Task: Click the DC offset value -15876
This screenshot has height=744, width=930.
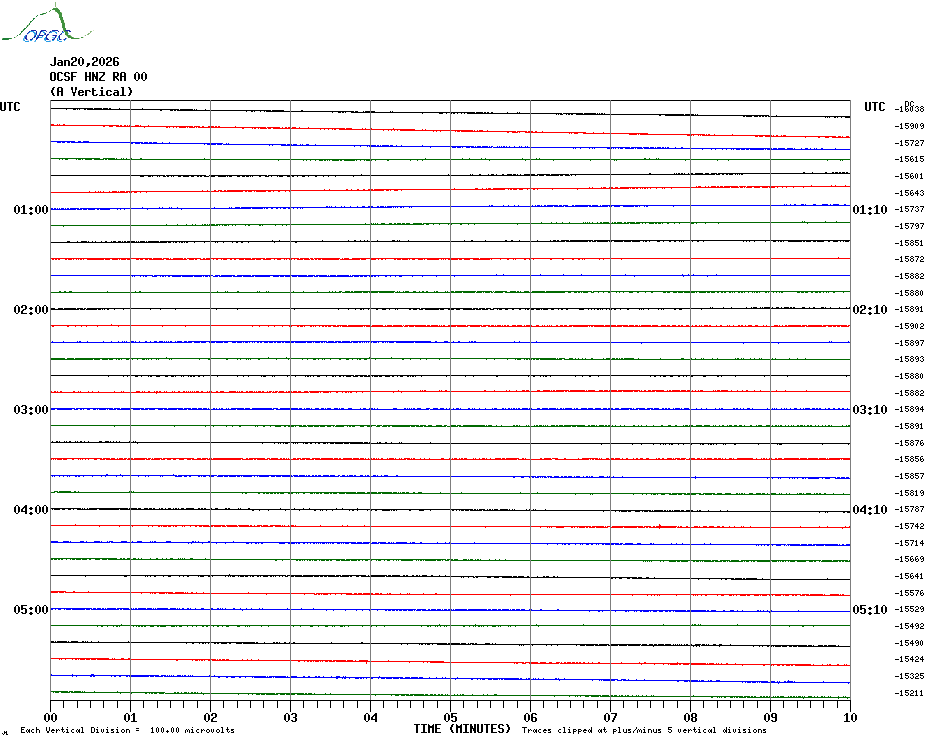Action: 909,443
